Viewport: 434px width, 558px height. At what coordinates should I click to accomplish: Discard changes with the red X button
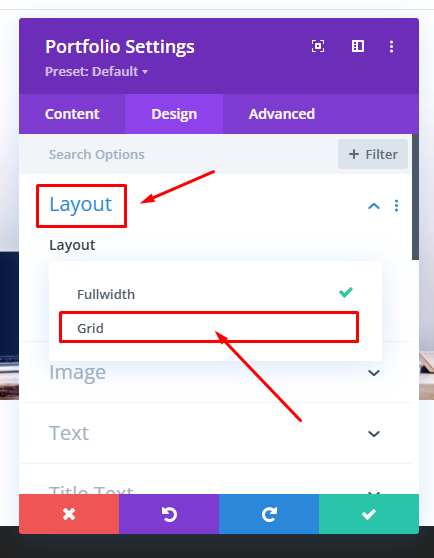click(69, 514)
